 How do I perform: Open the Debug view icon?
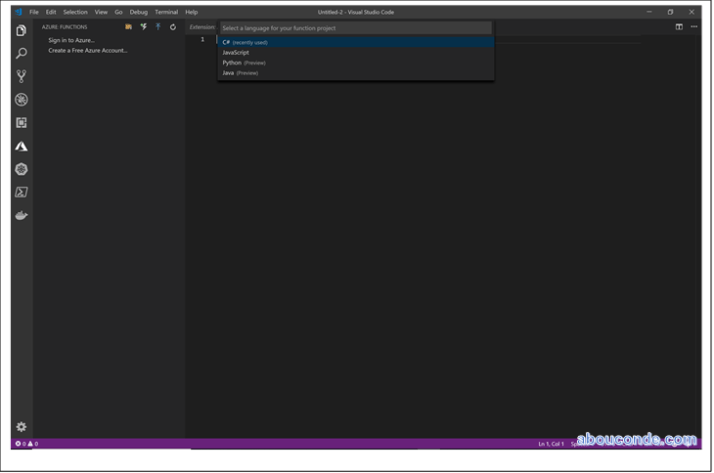point(21,100)
